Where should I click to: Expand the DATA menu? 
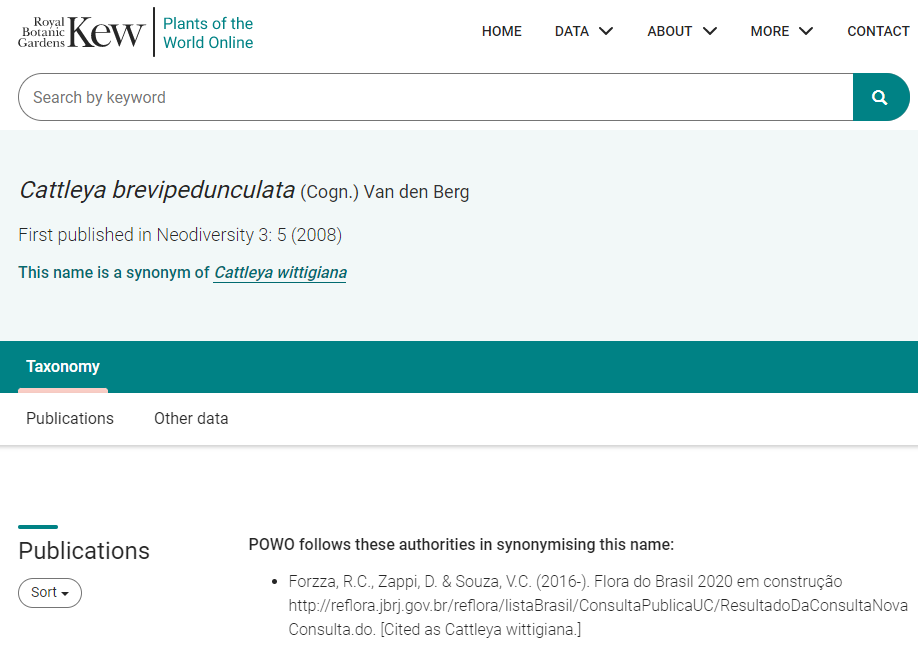(x=584, y=31)
